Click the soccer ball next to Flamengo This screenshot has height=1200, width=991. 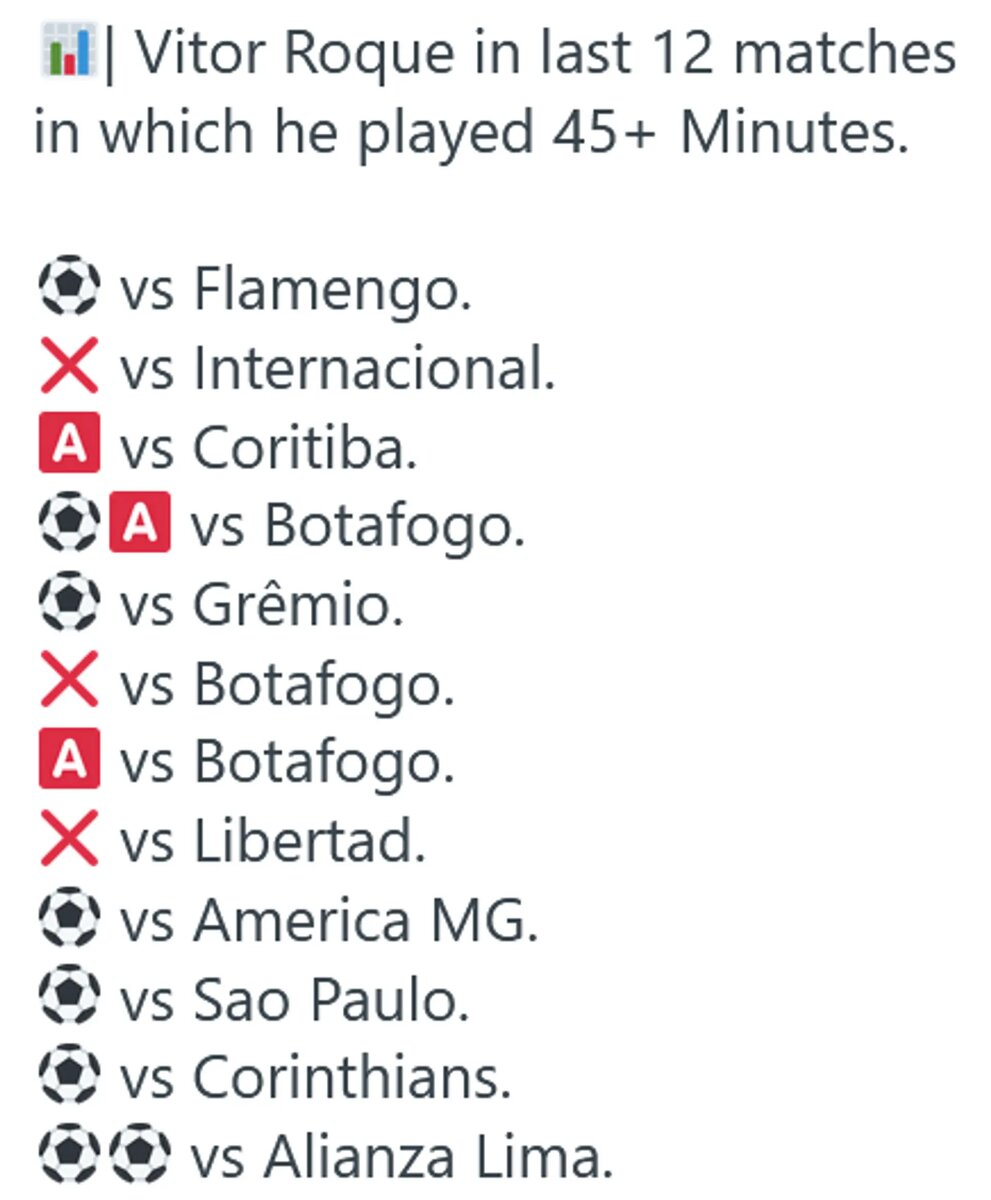point(69,288)
